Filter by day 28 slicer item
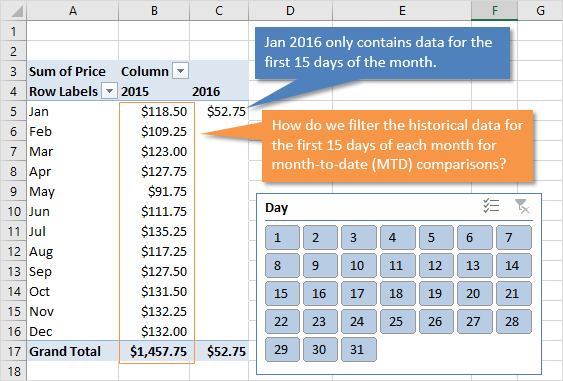The image size is (563, 381). coord(514,321)
